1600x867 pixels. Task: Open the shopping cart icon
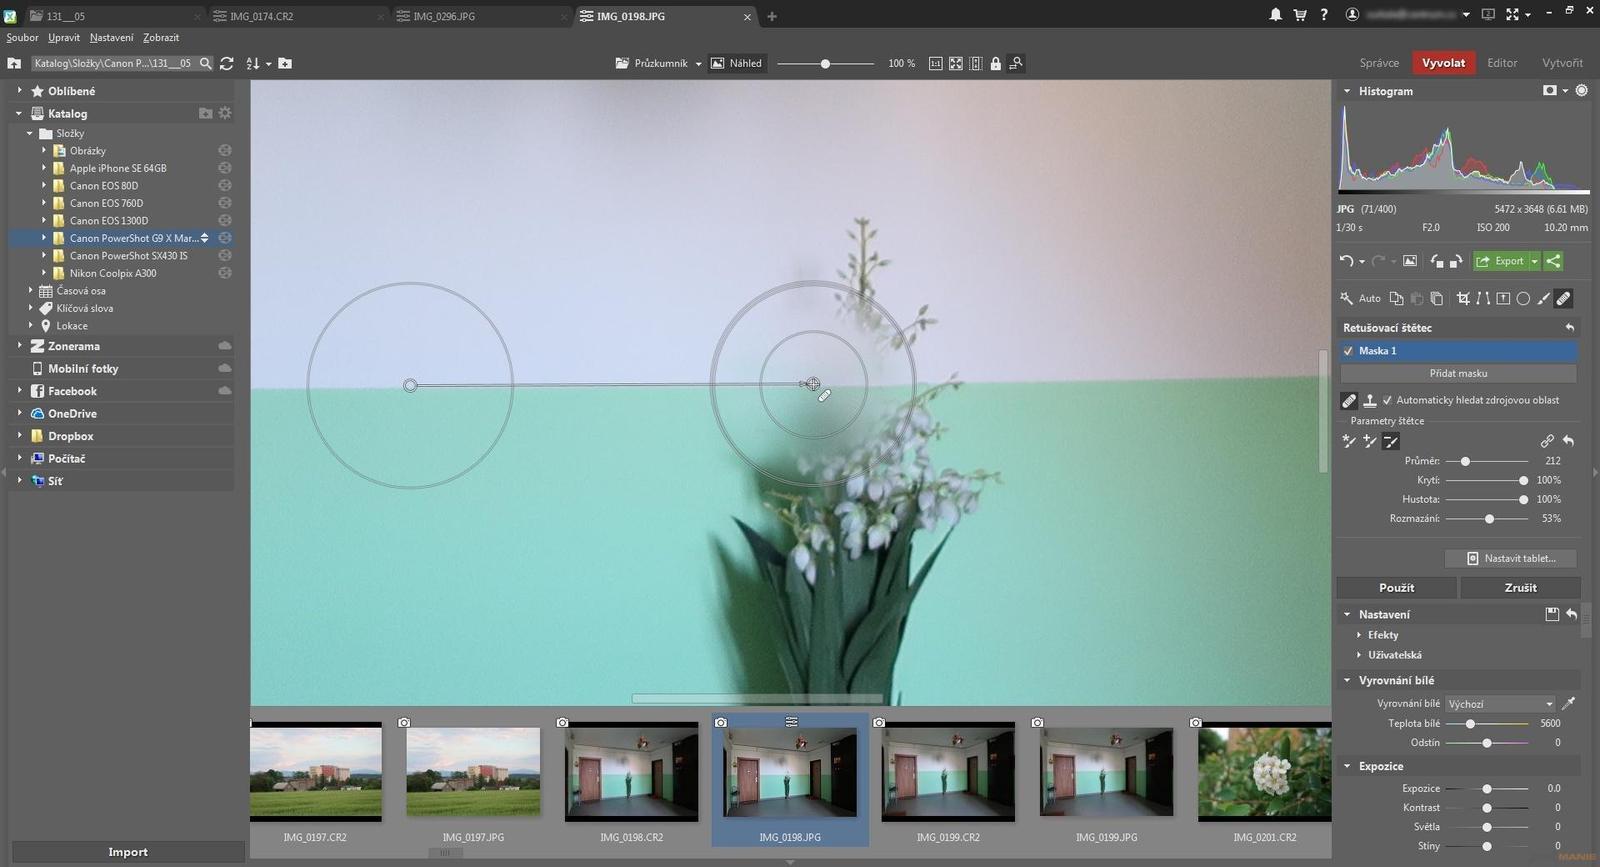click(1300, 15)
